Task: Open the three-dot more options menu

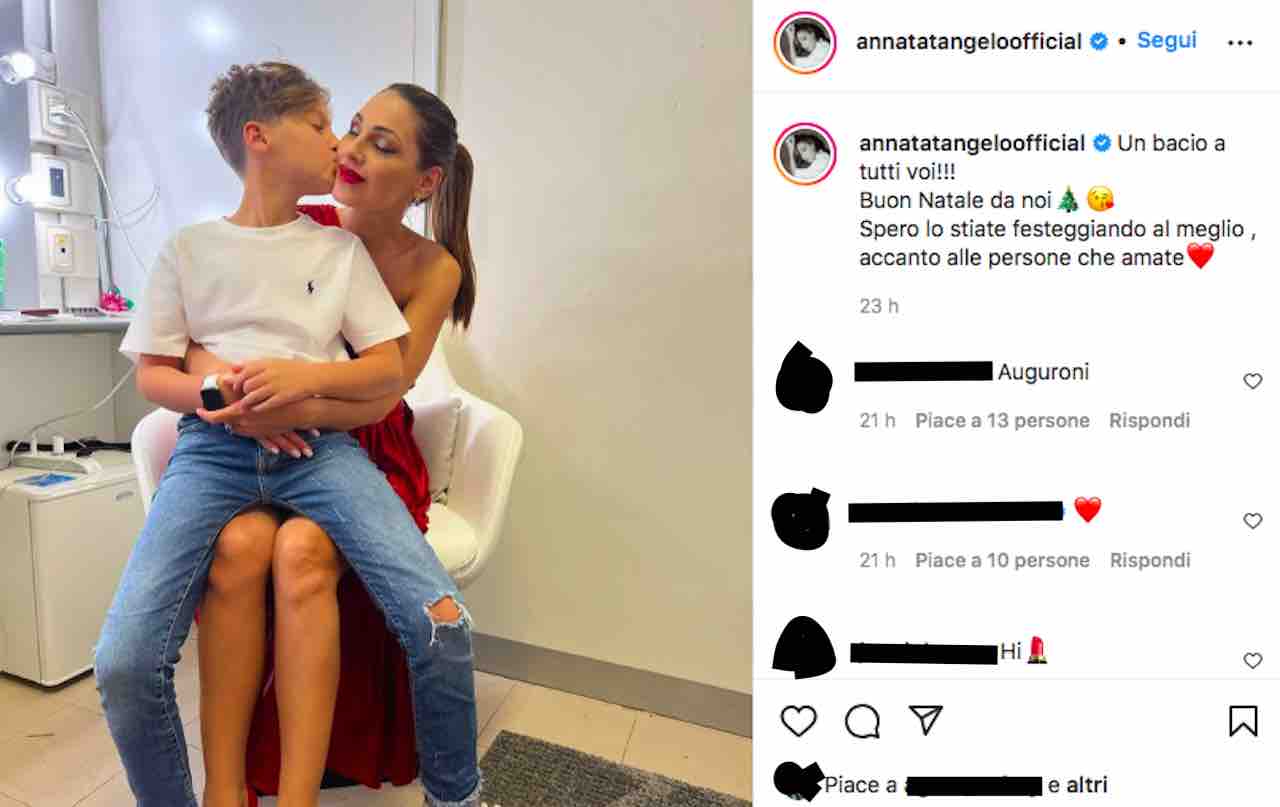Action: pos(1239,43)
